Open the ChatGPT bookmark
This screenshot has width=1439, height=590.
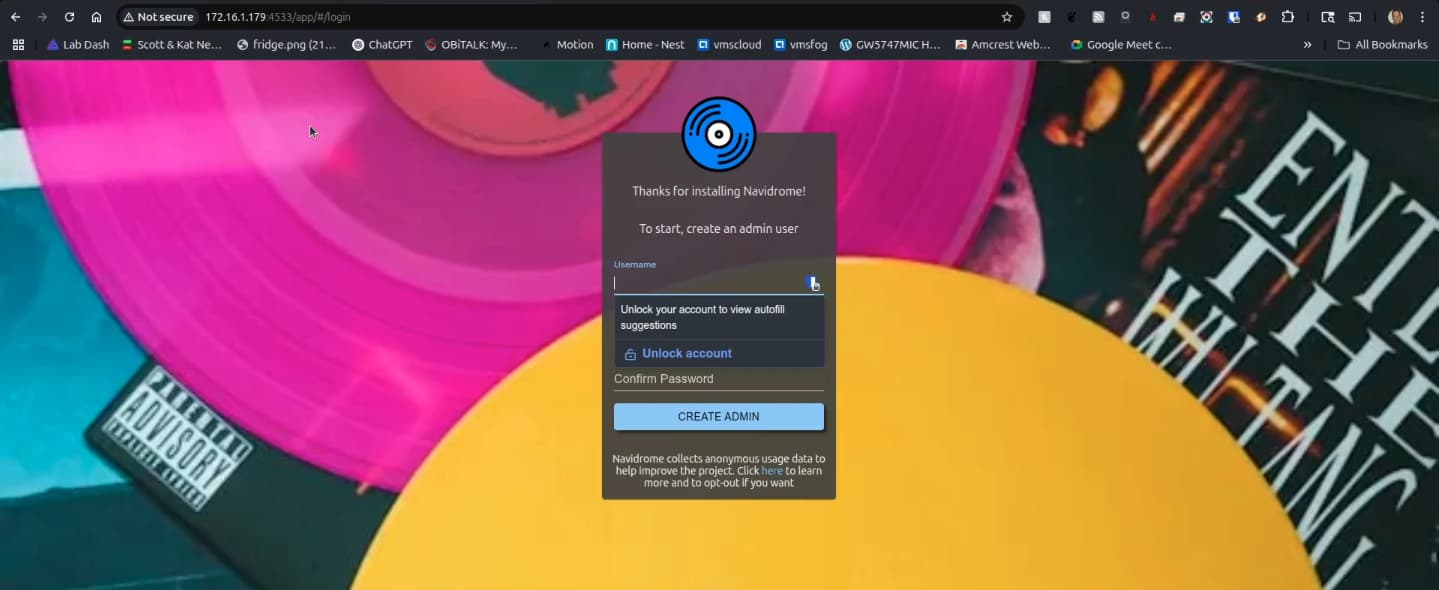[x=382, y=44]
